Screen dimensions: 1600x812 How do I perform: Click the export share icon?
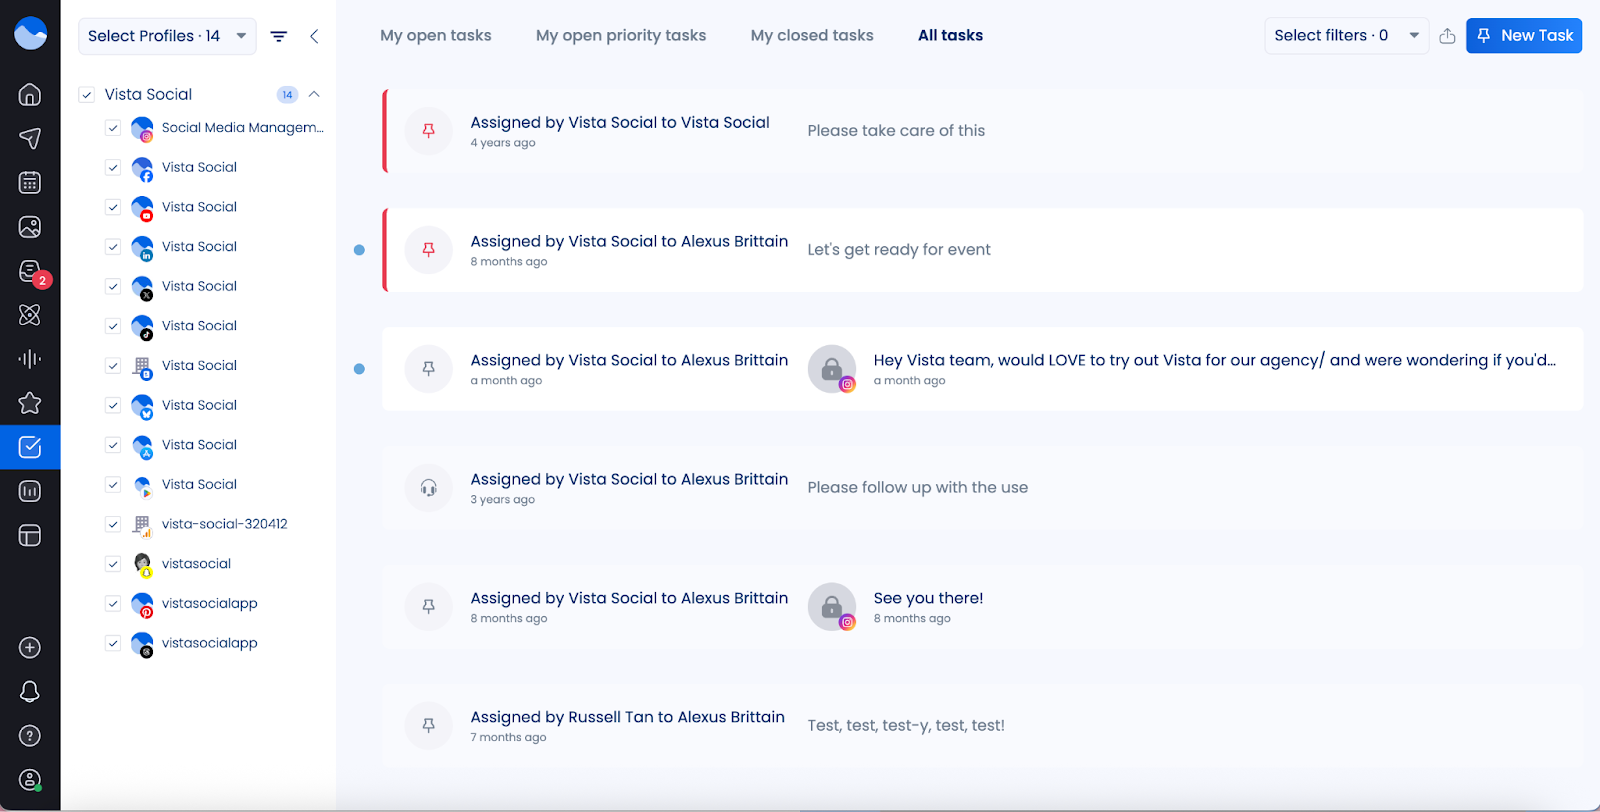(x=1447, y=36)
